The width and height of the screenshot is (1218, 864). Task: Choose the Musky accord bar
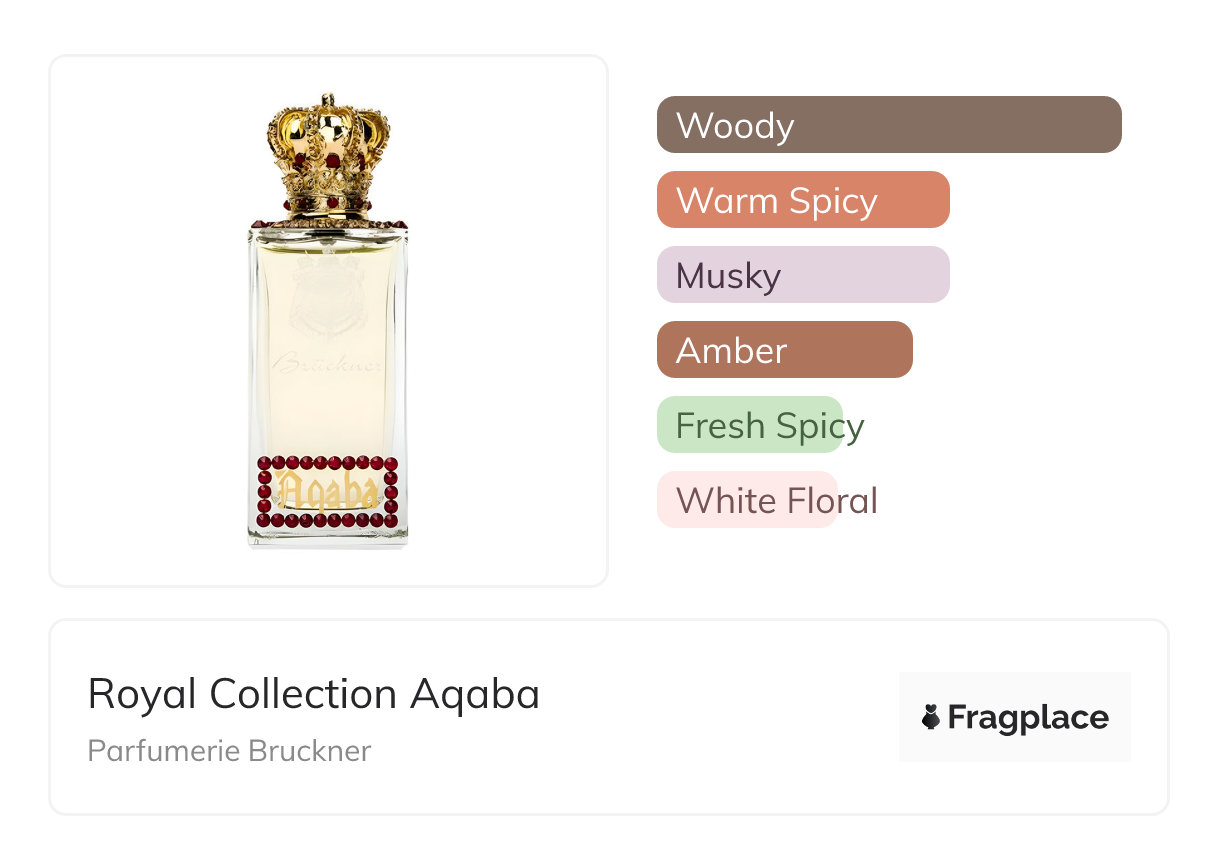click(802, 275)
